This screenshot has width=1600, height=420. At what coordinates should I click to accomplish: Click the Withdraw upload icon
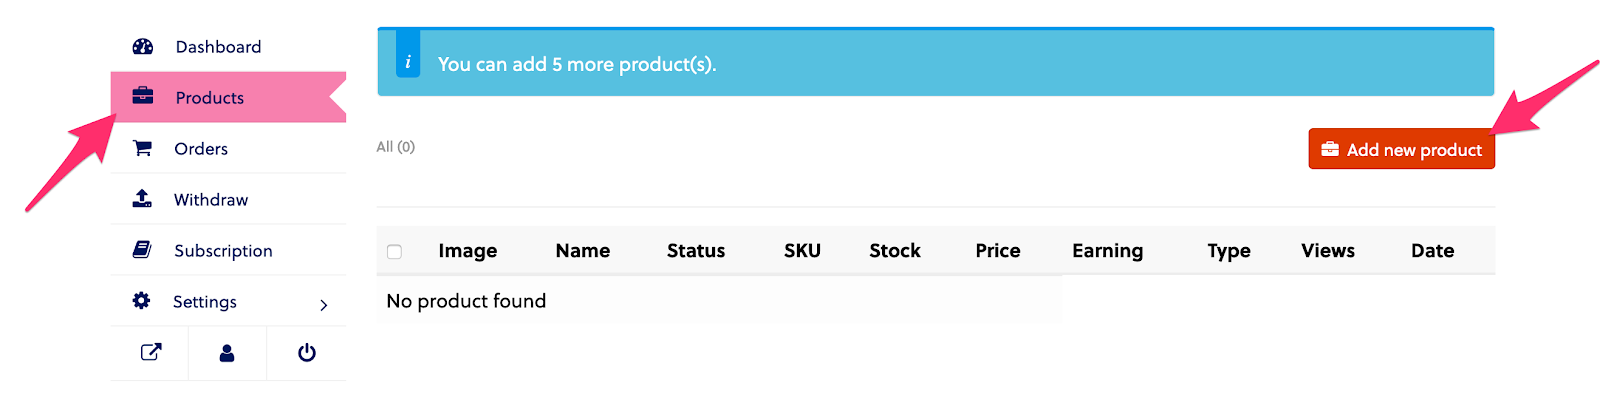coord(142,198)
